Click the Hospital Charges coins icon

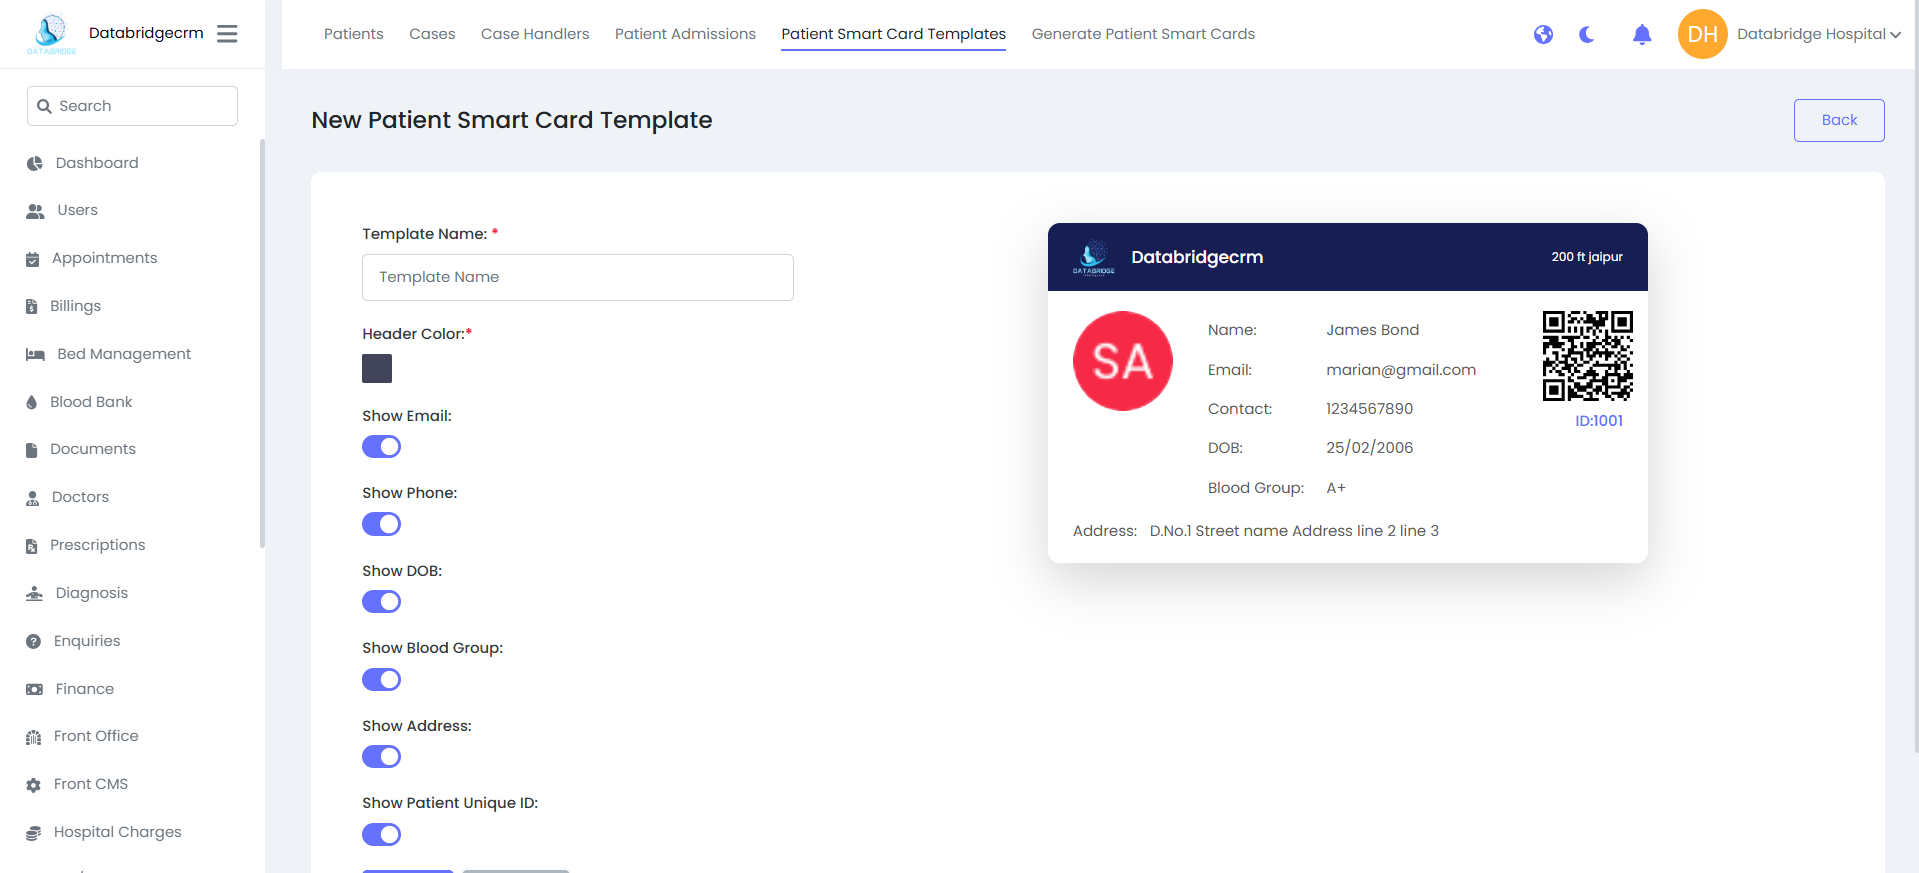click(34, 833)
